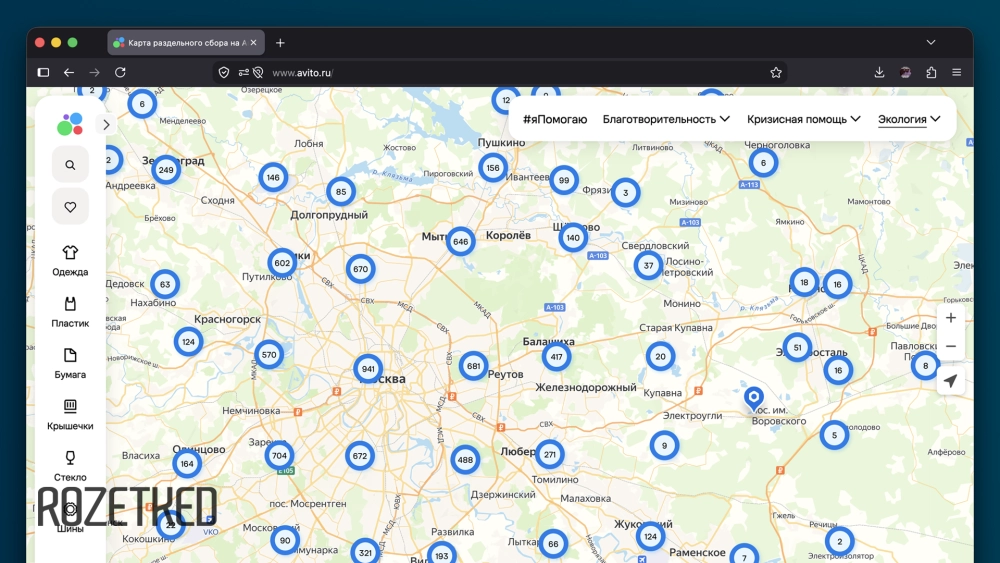Click the 99 cluster marker
The height and width of the screenshot is (563, 1000).
[x=564, y=180]
